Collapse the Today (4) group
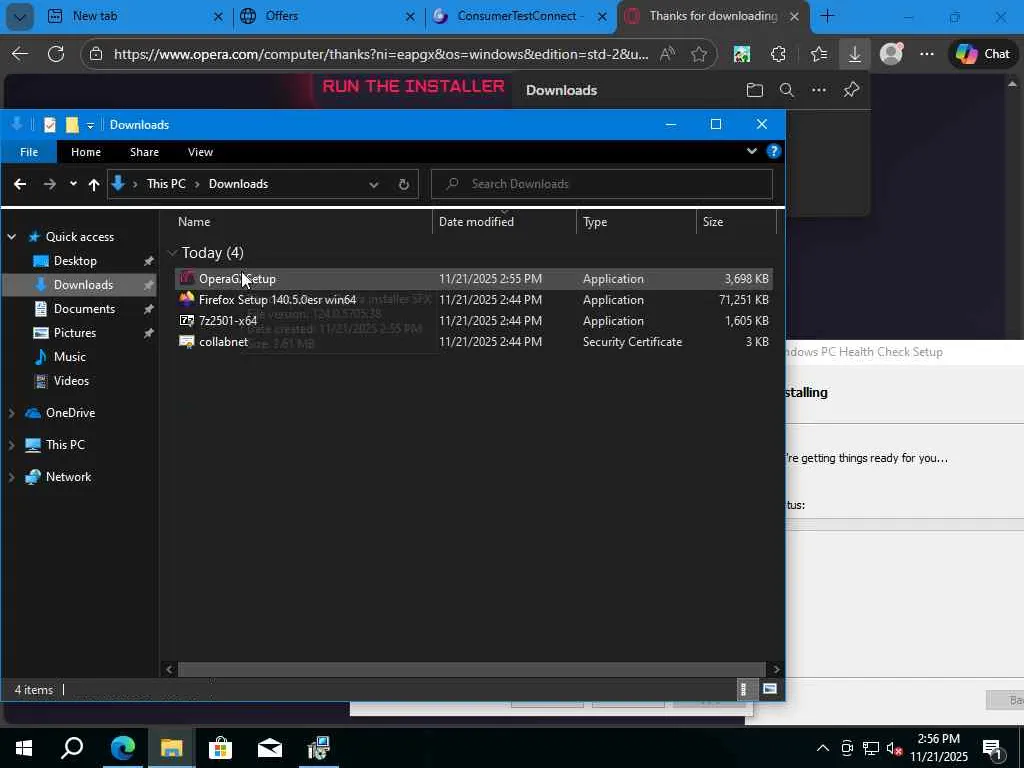 point(172,253)
